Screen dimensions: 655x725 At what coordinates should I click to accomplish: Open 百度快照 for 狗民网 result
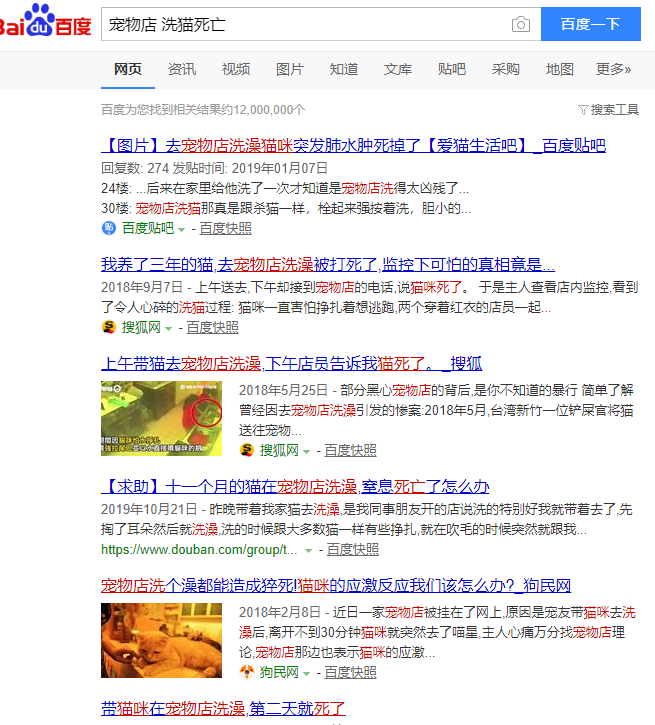click(x=350, y=672)
